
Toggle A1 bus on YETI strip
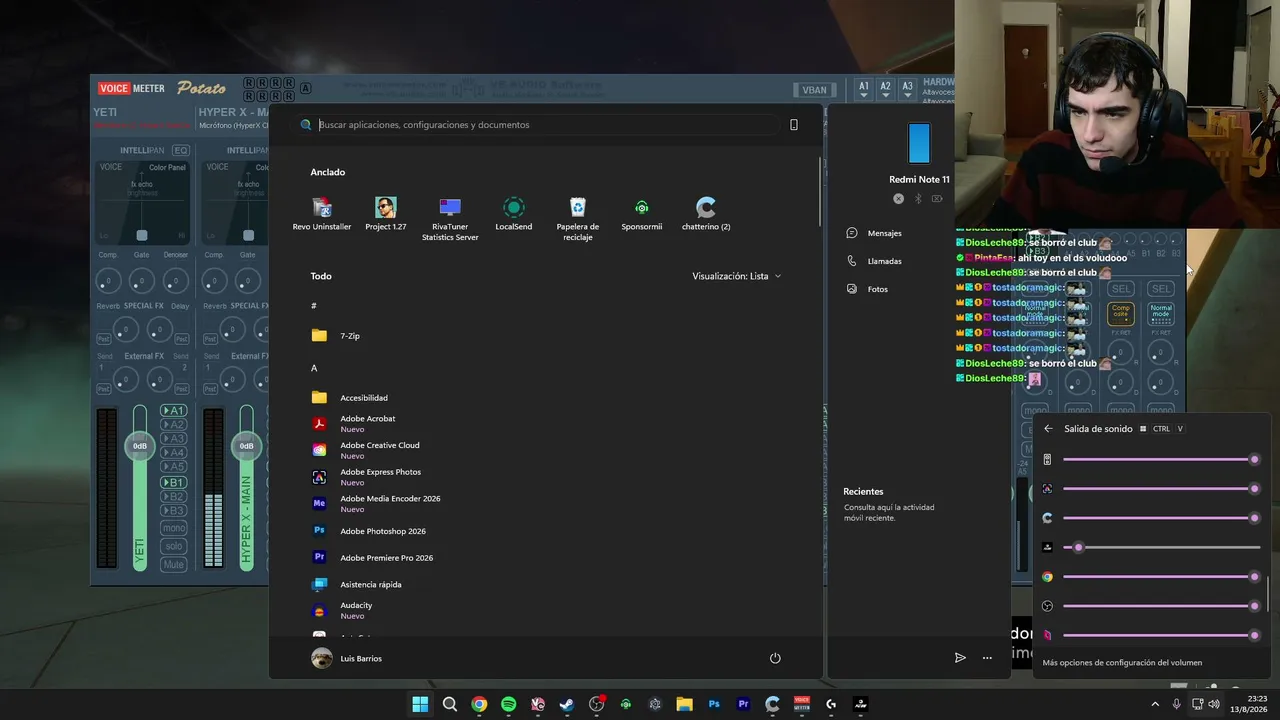pyautogui.click(x=174, y=411)
